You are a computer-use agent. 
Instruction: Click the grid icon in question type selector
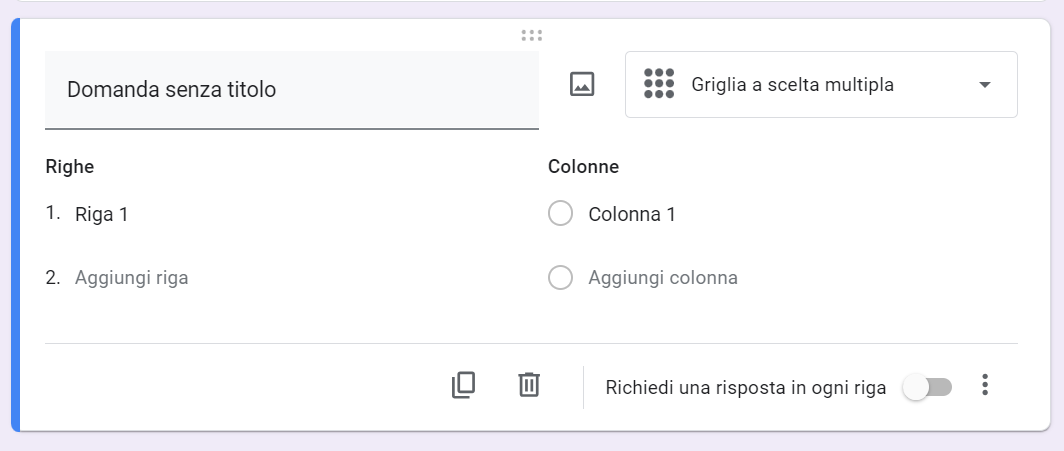coord(659,84)
